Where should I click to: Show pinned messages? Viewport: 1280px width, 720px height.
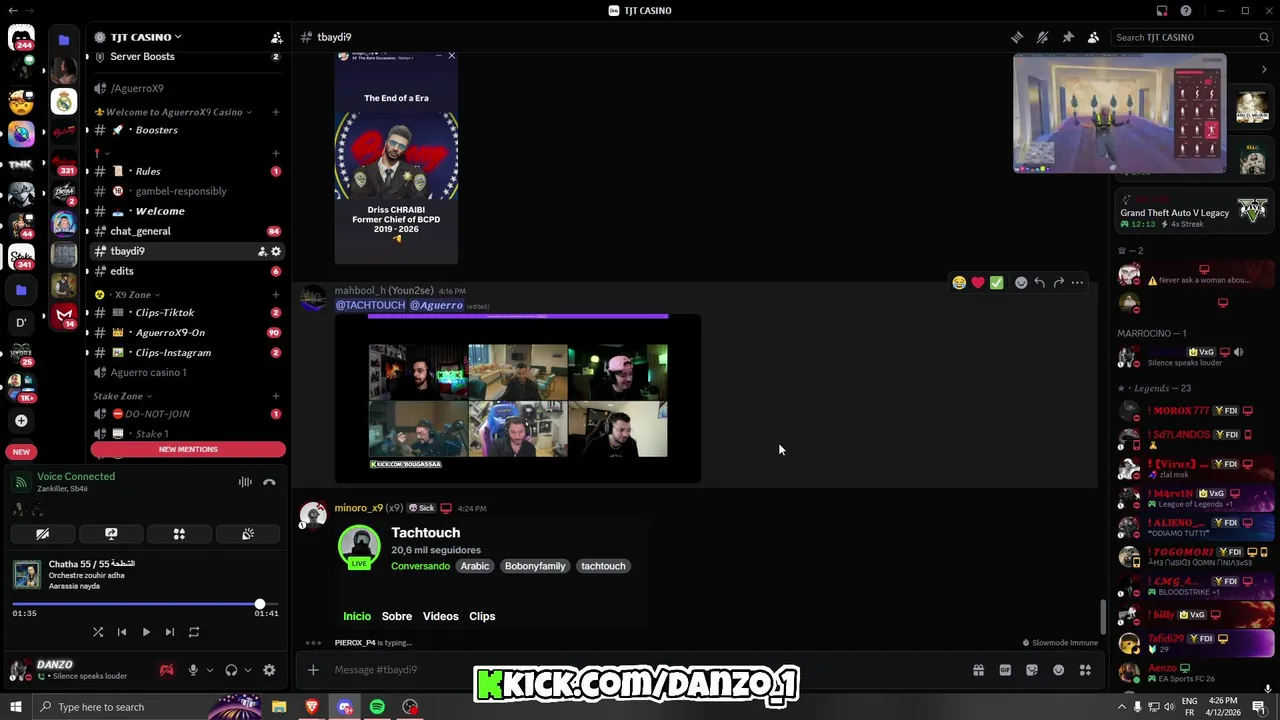pyautogui.click(x=1068, y=37)
